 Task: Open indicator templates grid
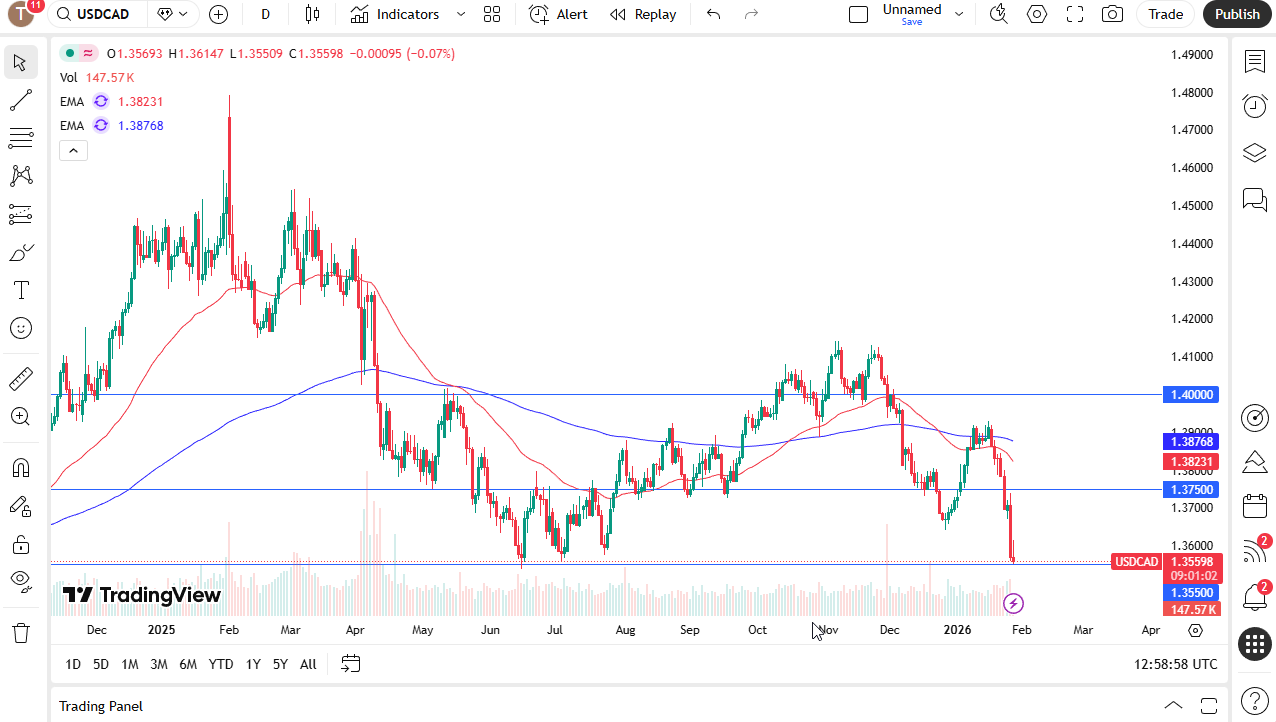(x=491, y=14)
